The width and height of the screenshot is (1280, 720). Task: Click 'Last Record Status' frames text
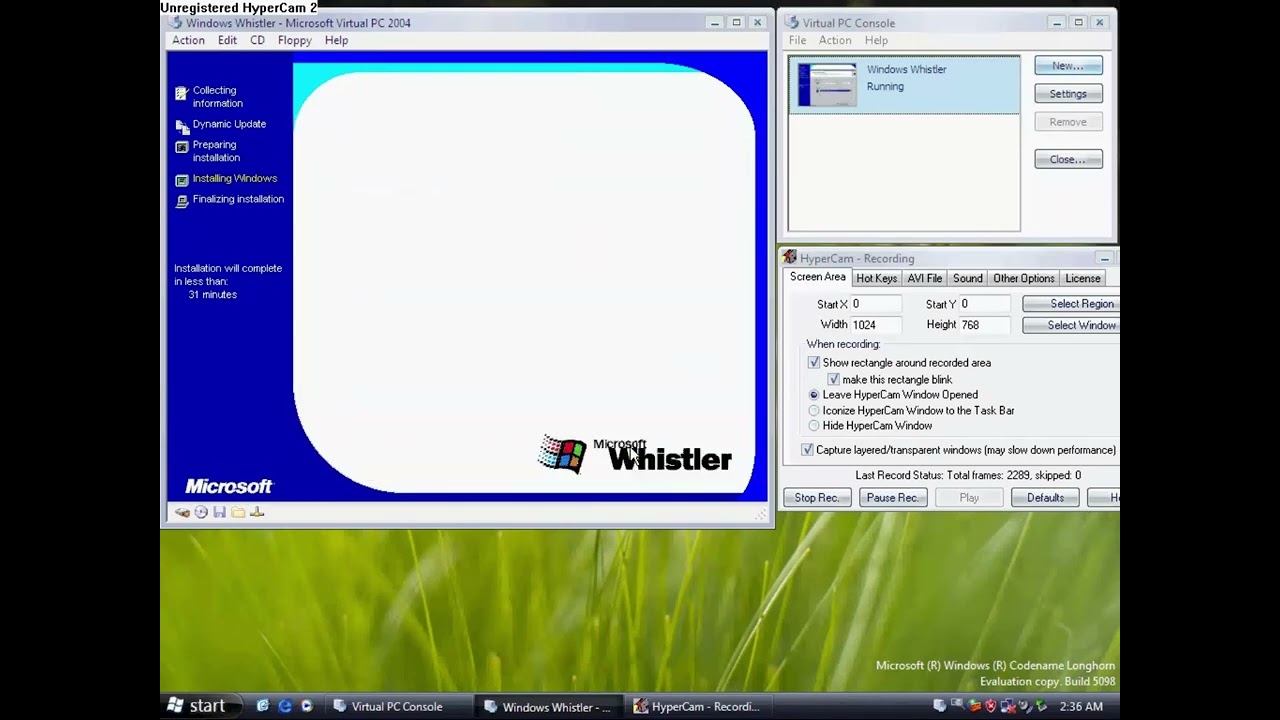coord(968,475)
